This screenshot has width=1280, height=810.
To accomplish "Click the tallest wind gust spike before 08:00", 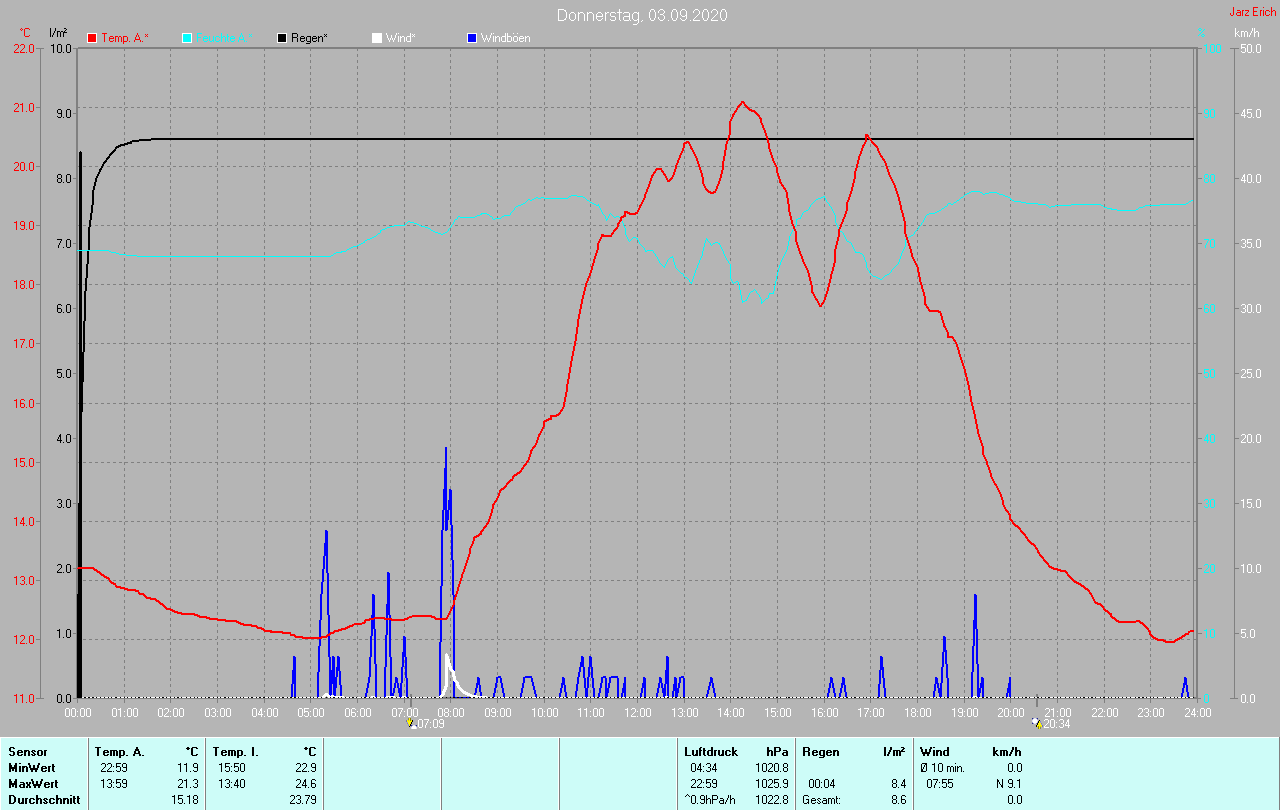I will pos(446,449).
